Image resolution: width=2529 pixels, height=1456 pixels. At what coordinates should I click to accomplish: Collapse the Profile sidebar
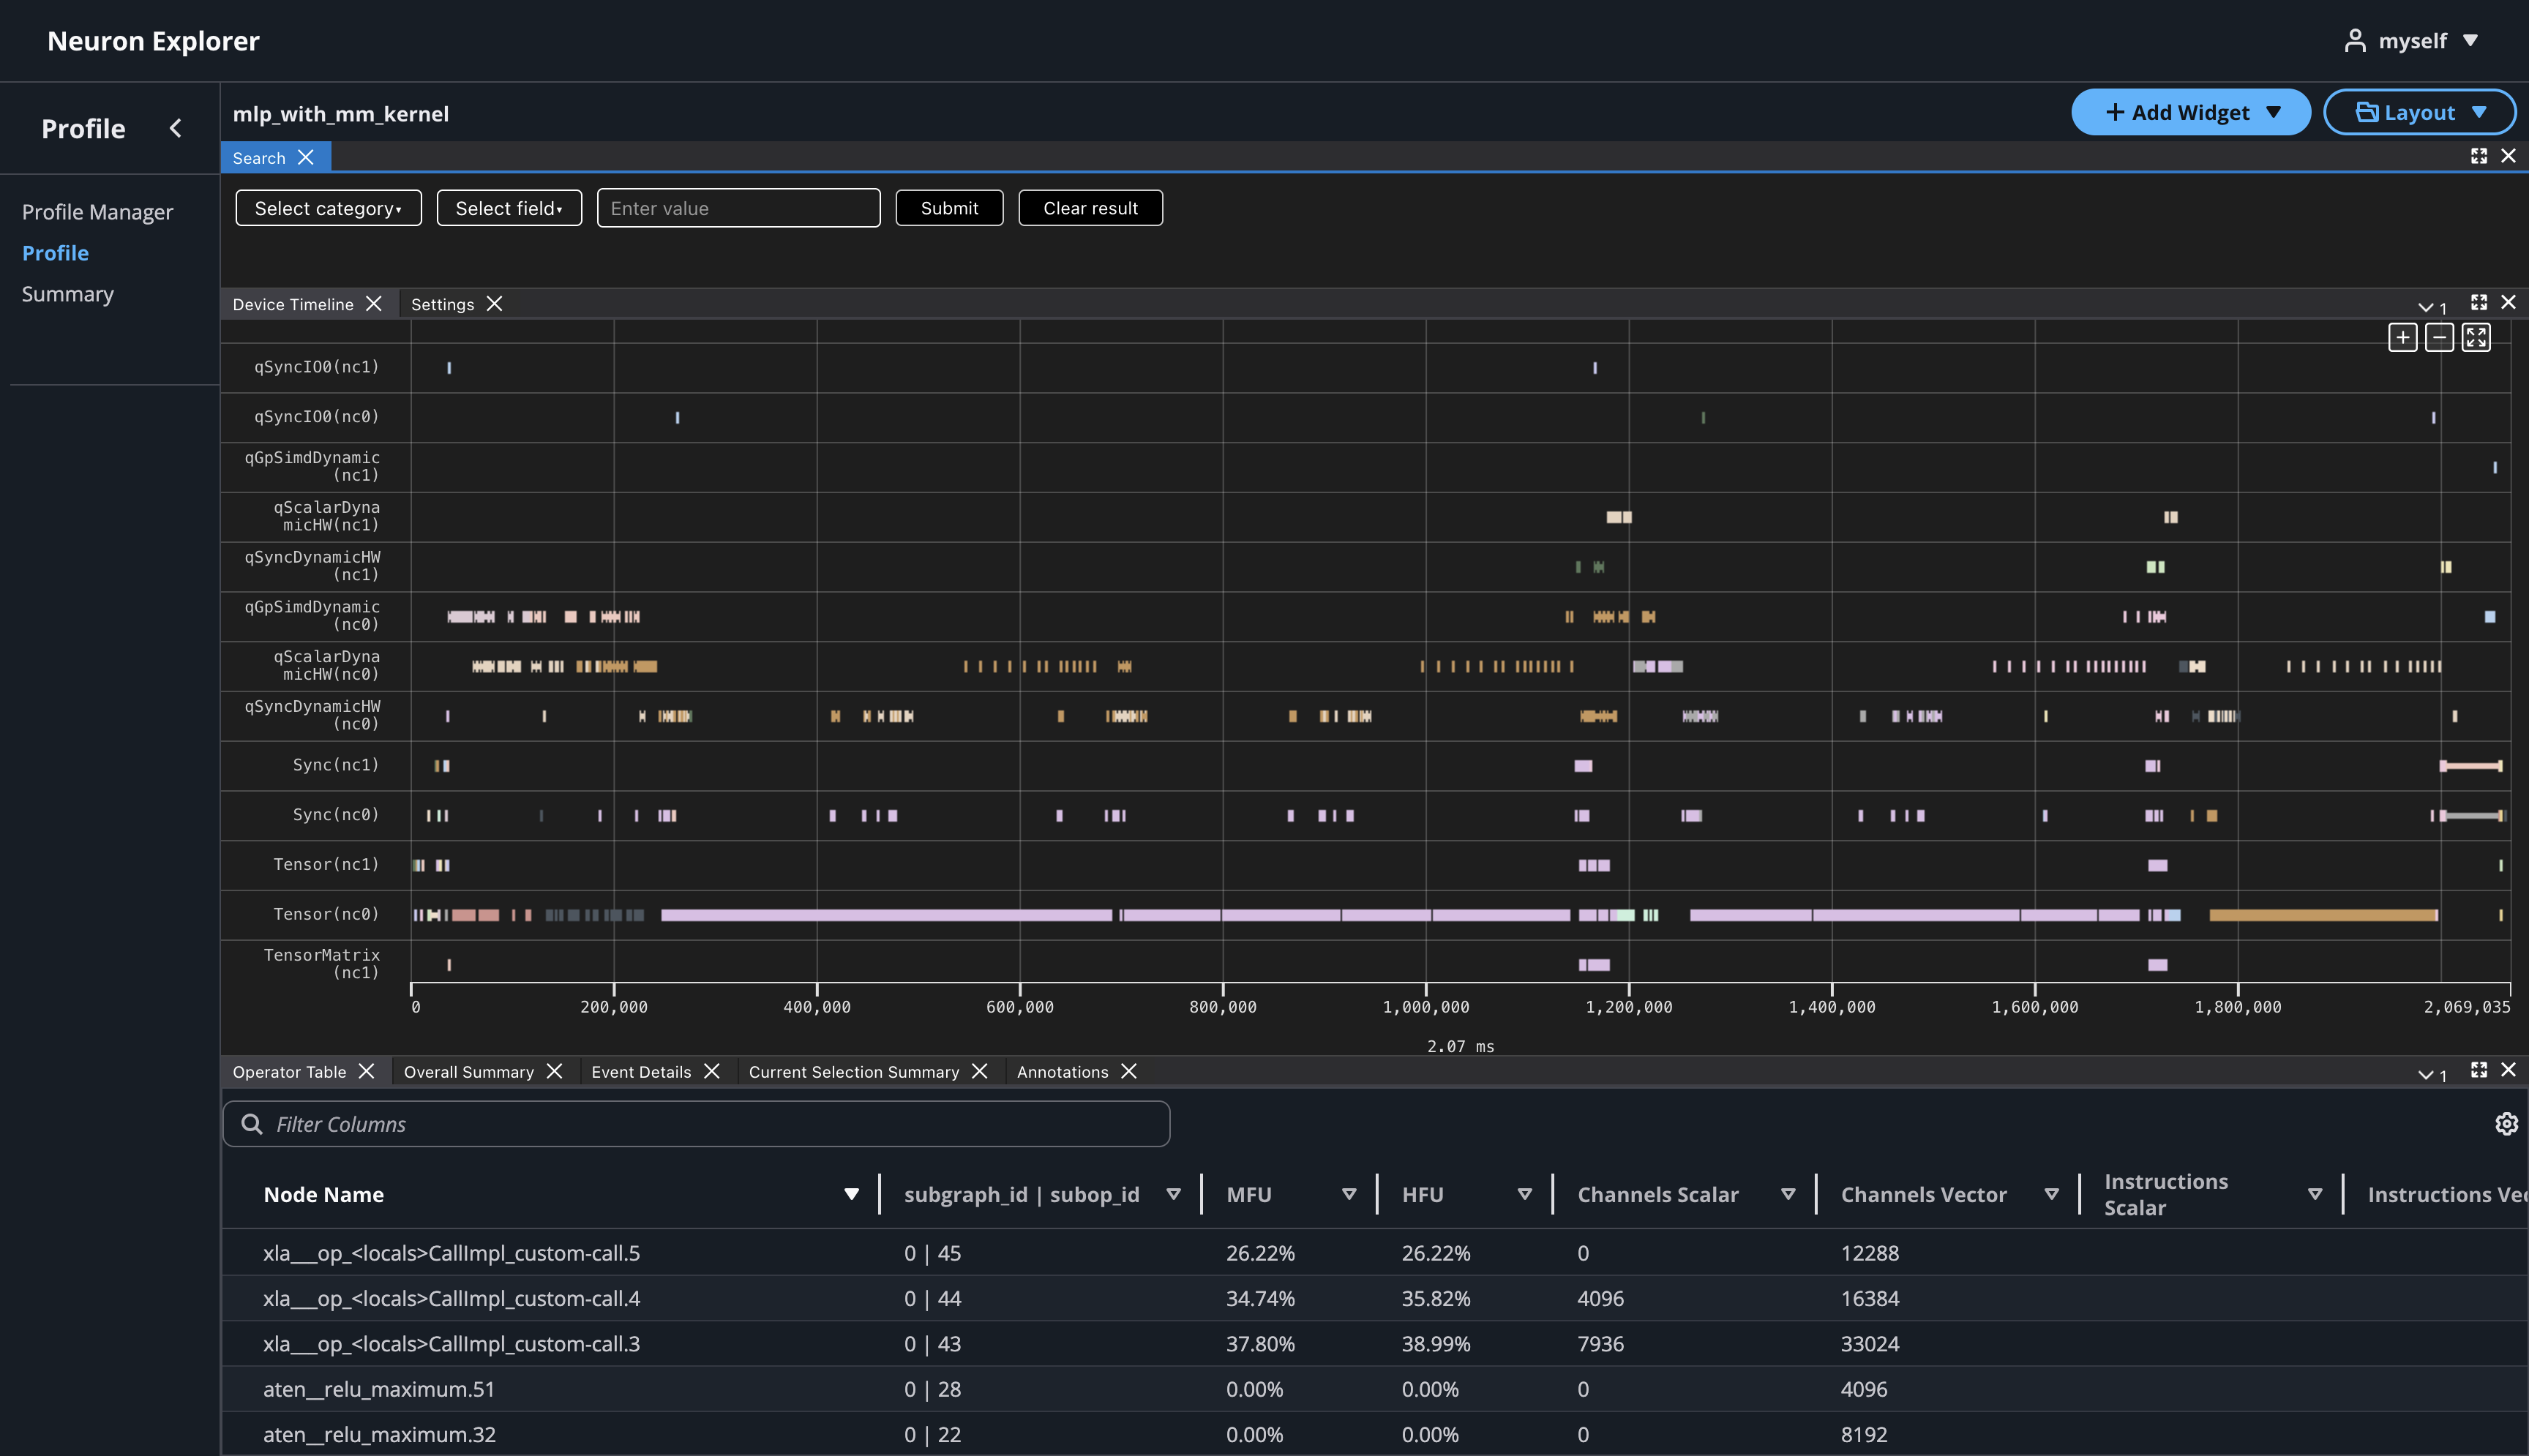176,128
